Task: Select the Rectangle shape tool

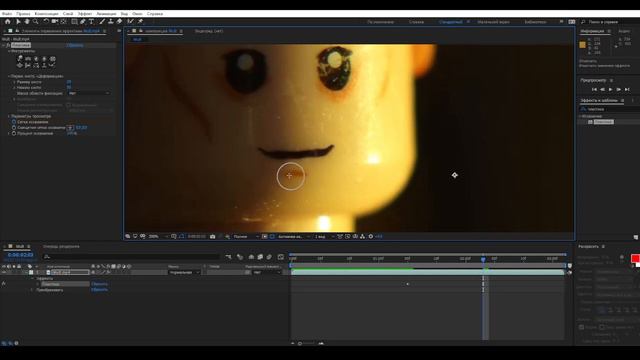Action: (74, 22)
